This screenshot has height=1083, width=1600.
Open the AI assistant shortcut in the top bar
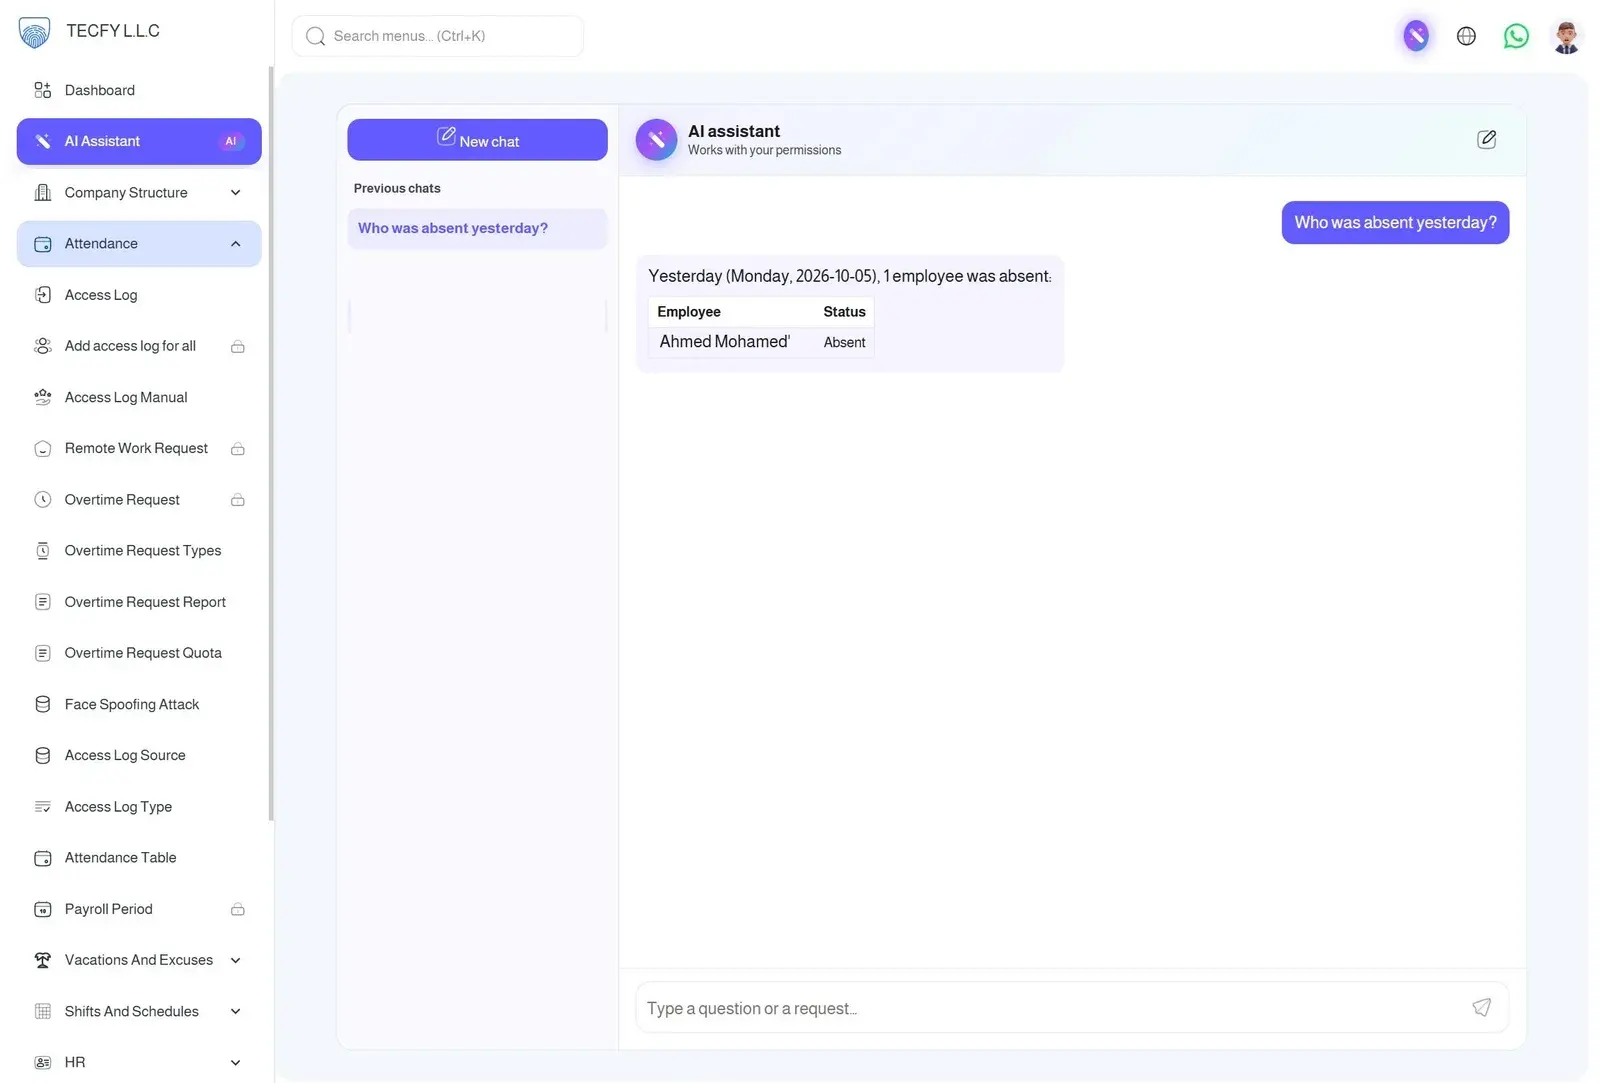point(1416,36)
